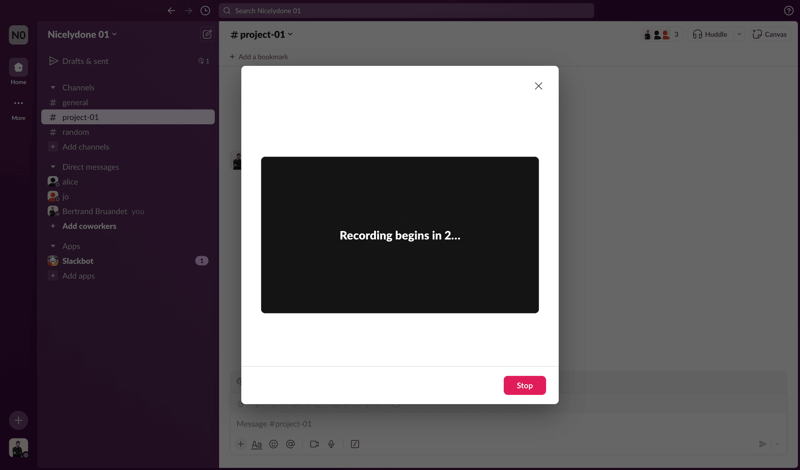This screenshot has height=470, width=800.
Task: Open the Canvas
Action: coord(769,34)
